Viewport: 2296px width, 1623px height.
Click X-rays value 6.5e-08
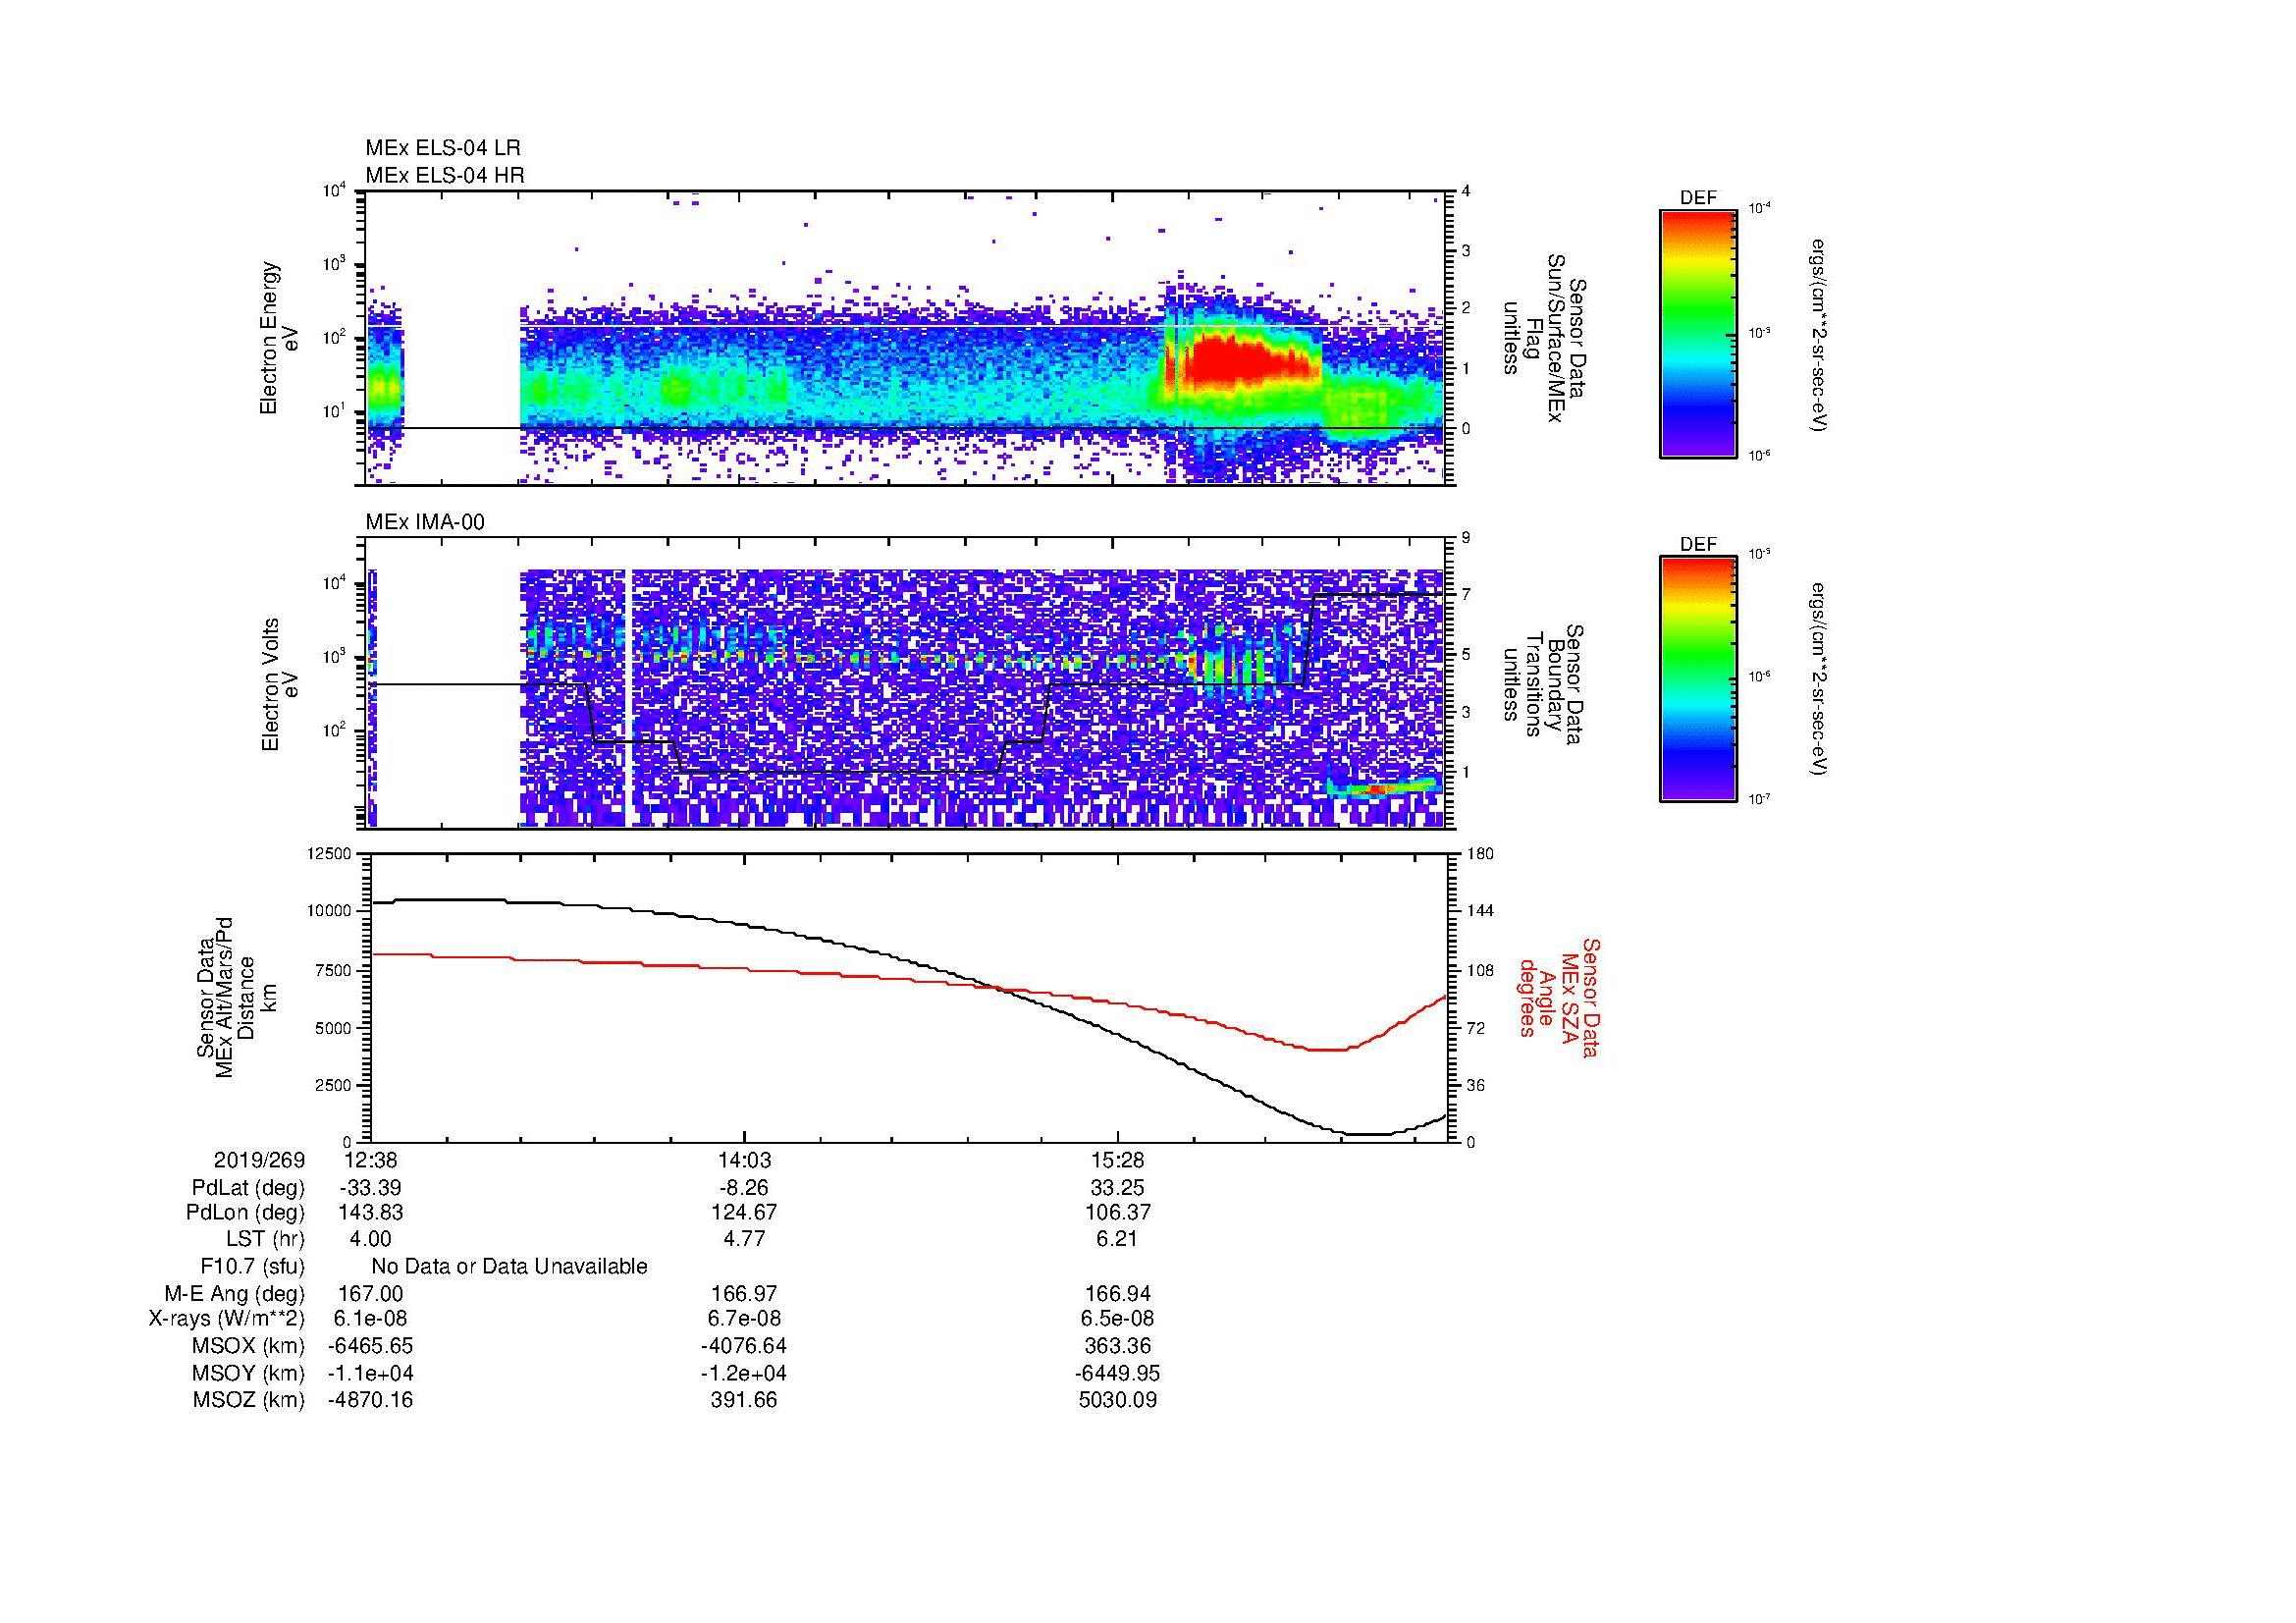[1117, 1319]
